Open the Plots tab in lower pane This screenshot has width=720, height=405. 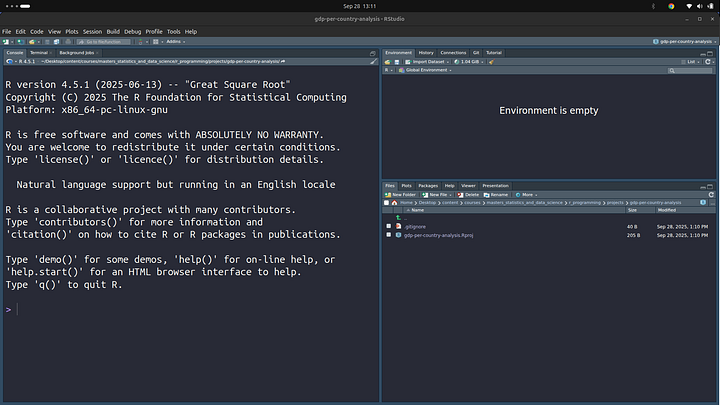[406, 186]
